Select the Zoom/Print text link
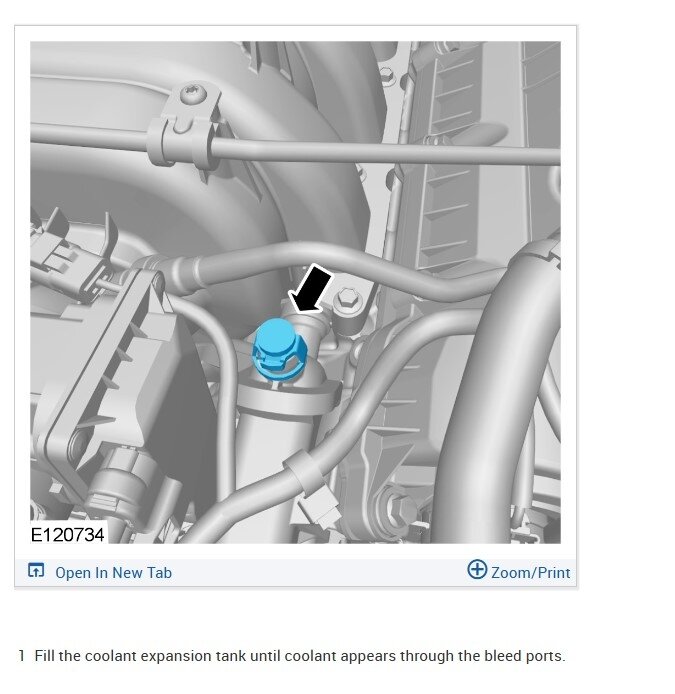 tap(530, 572)
